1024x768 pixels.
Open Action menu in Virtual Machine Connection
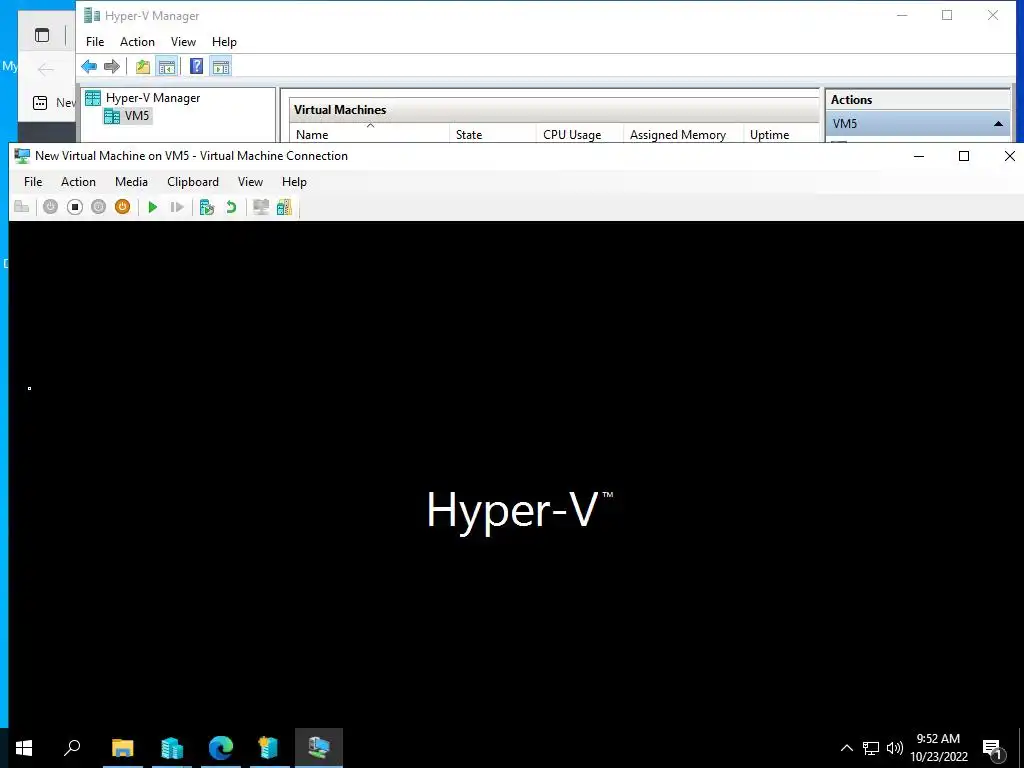(x=78, y=182)
